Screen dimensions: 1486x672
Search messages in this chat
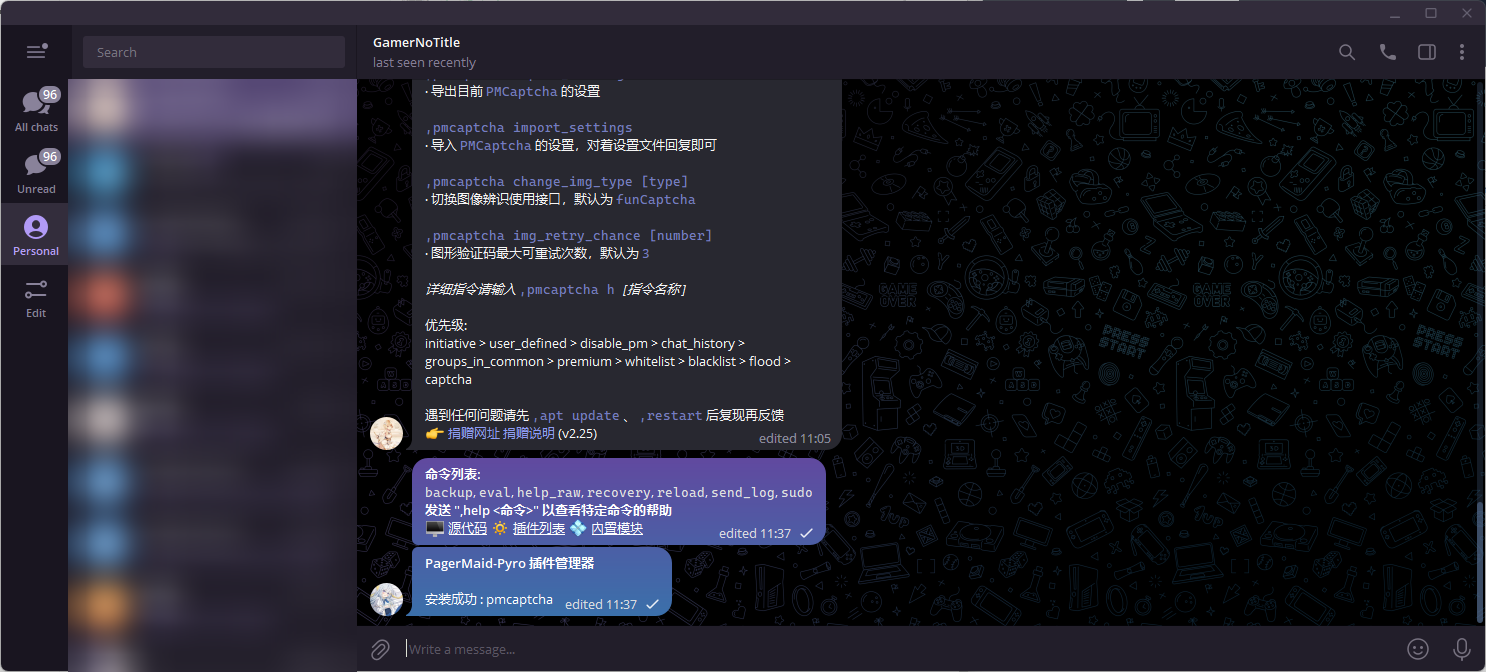pyautogui.click(x=1347, y=52)
